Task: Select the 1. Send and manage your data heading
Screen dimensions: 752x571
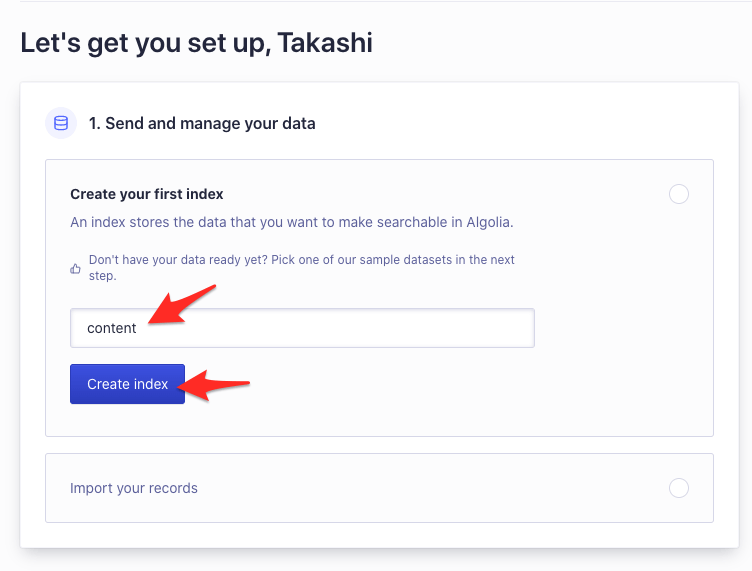Action: pyautogui.click(x=202, y=123)
